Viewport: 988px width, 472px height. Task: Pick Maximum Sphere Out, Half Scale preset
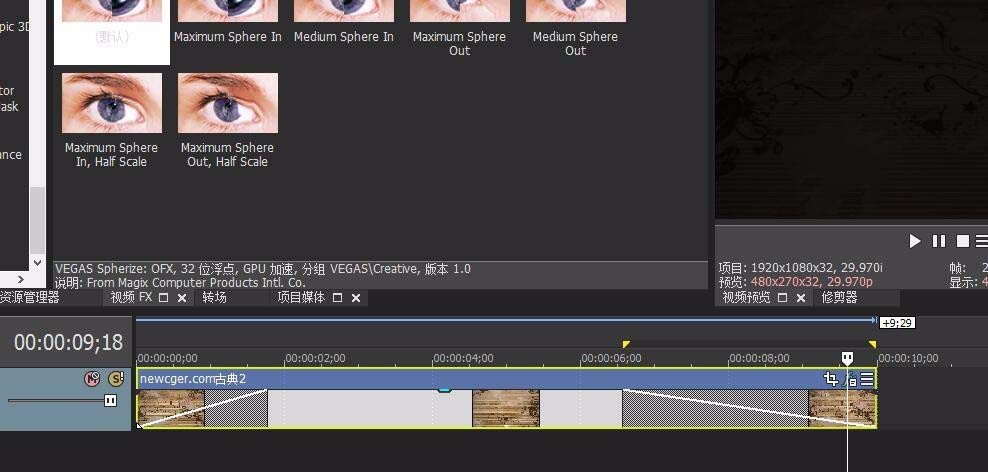click(x=227, y=120)
